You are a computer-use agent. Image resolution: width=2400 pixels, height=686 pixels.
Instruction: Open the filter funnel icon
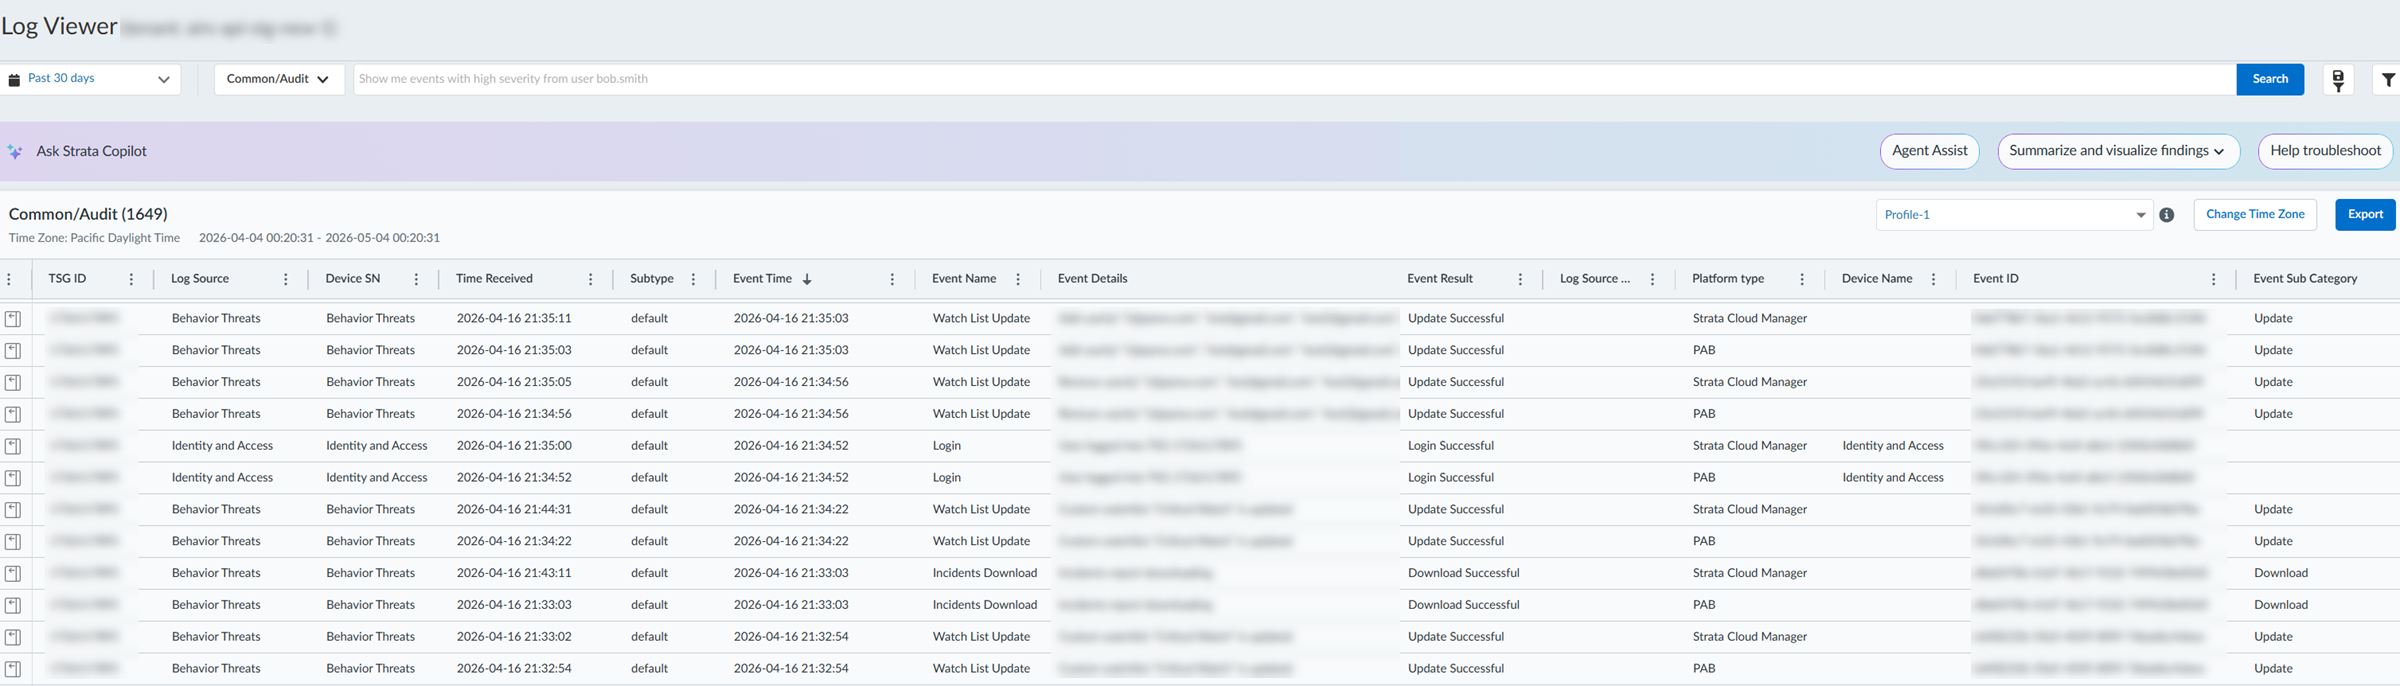point(2388,80)
